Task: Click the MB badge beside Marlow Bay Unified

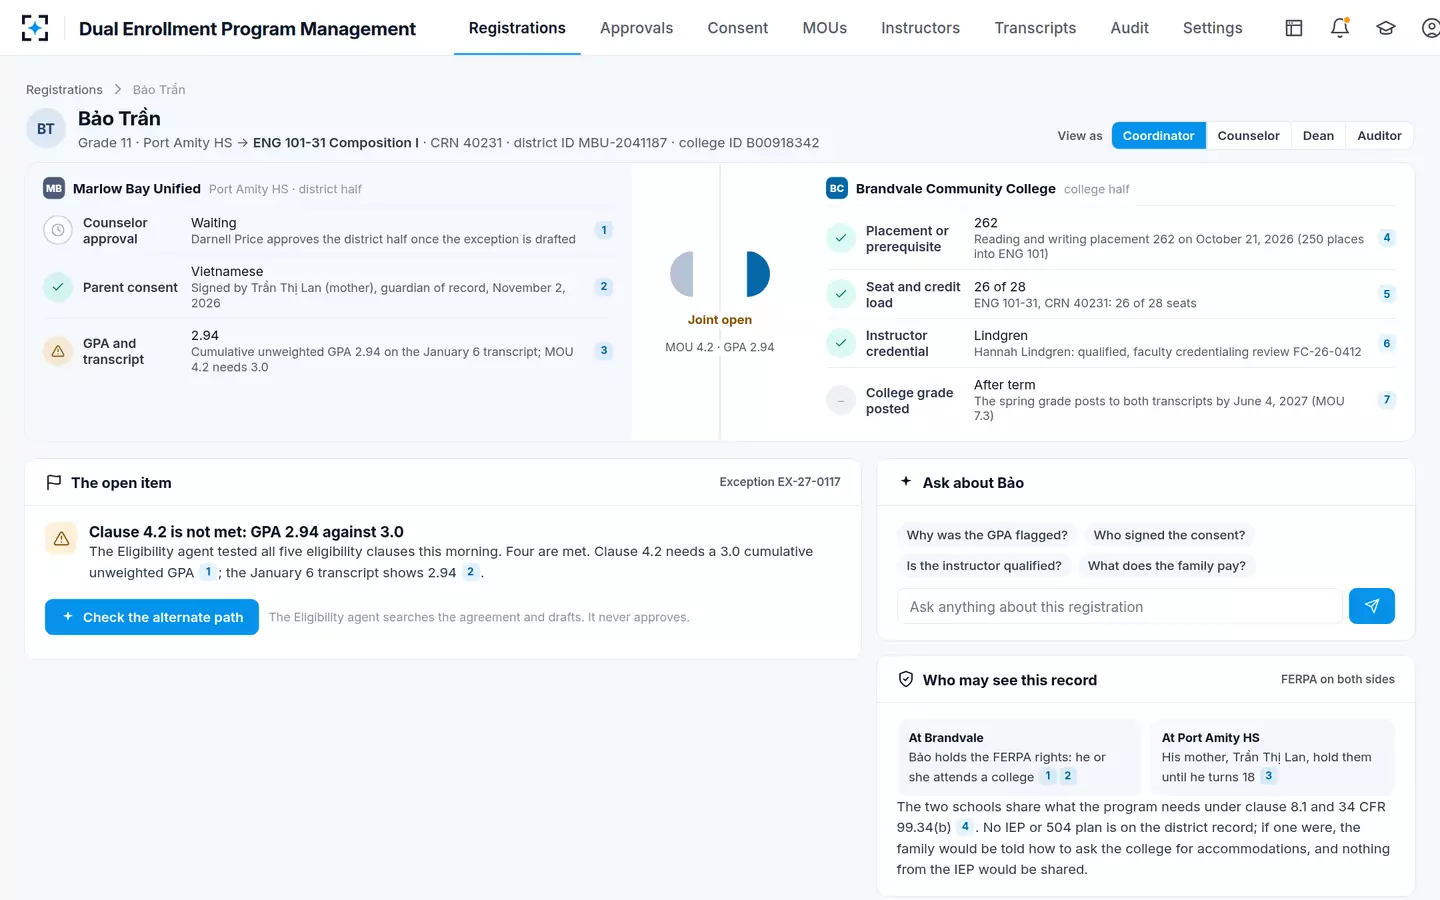Action: pyautogui.click(x=54, y=188)
